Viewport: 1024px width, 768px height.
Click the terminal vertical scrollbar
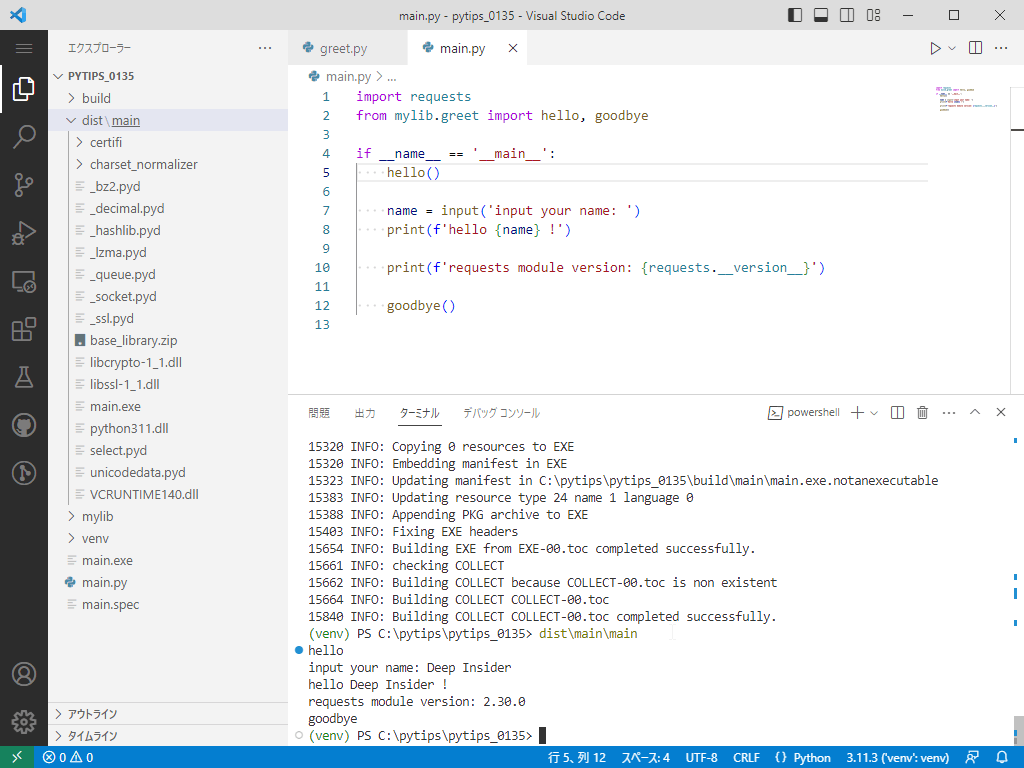1018,730
